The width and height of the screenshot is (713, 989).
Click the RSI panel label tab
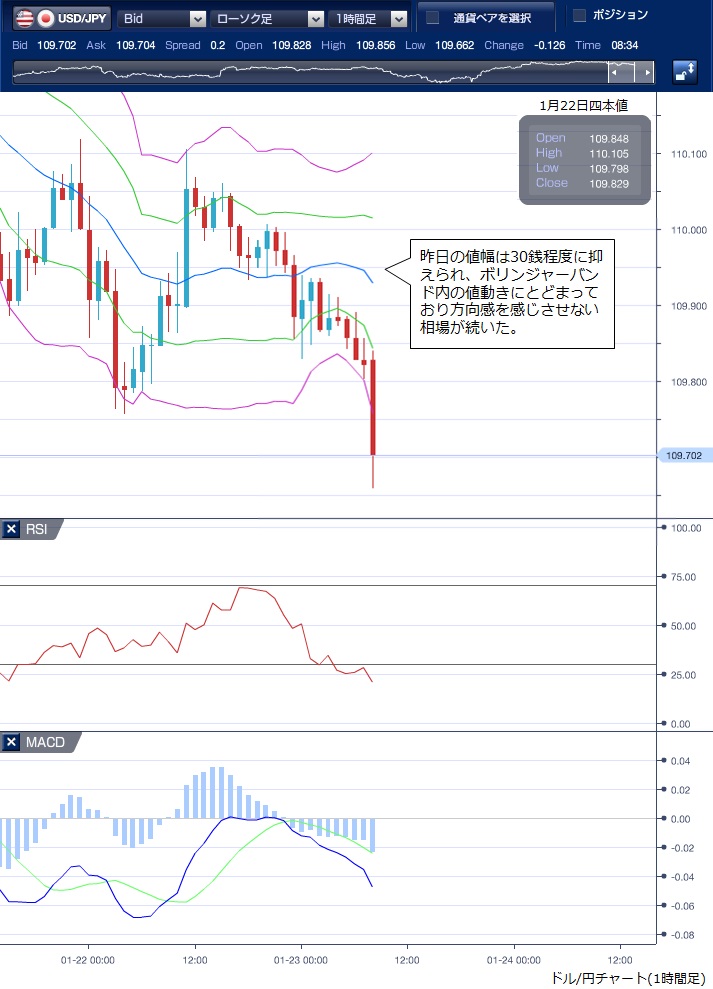point(38,530)
